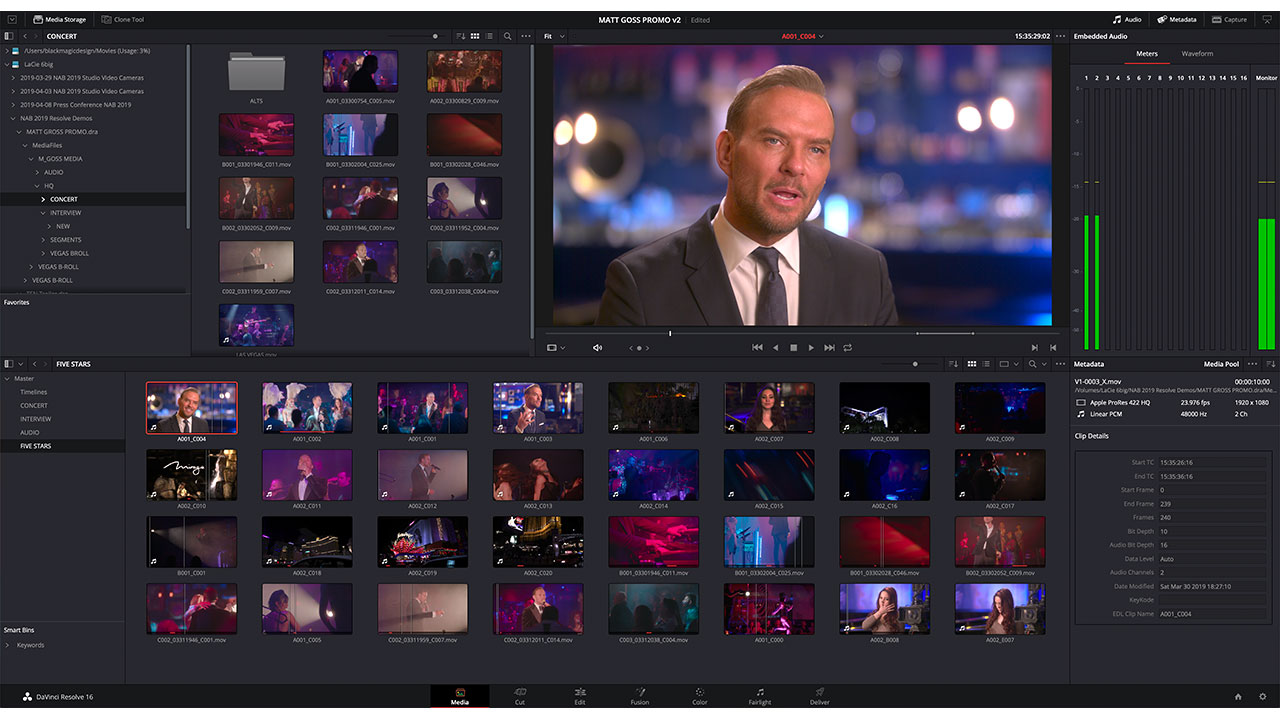Enable loop playback in the viewer
The width and height of the screenshot is (1280, 720).
click(x=848, y=348)
